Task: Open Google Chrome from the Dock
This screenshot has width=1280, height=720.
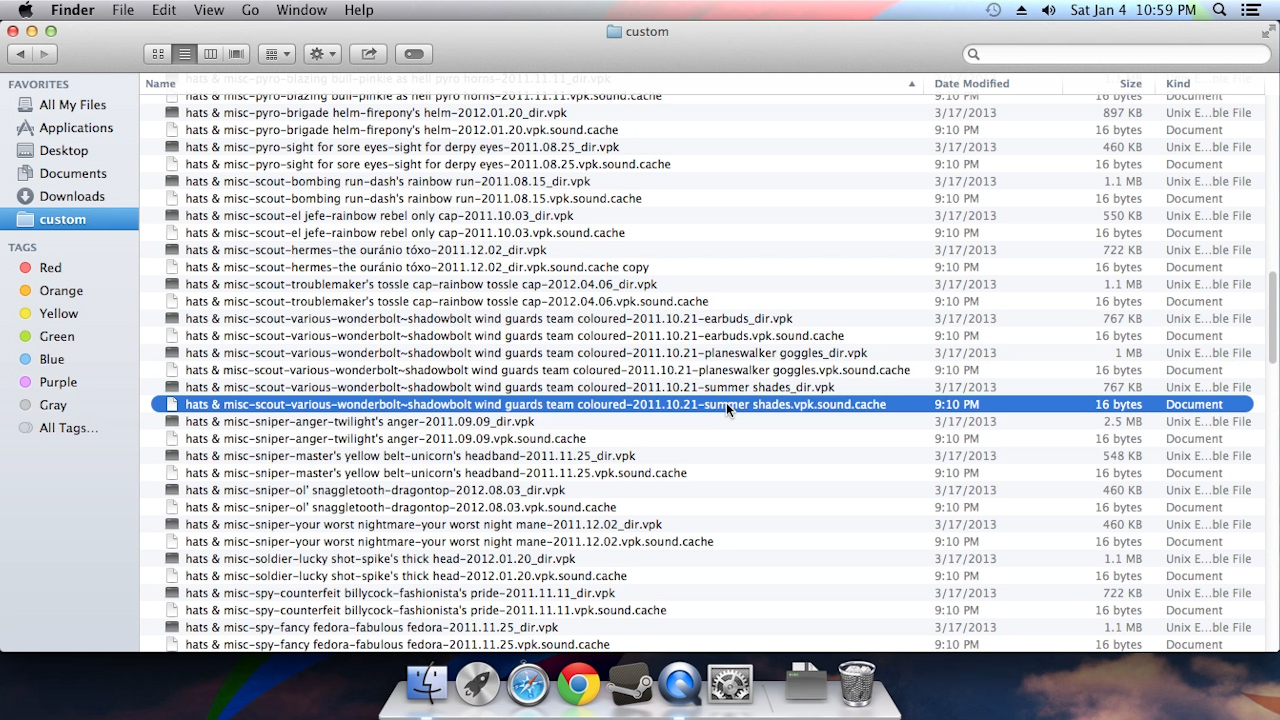Action: tap(579, 685)
